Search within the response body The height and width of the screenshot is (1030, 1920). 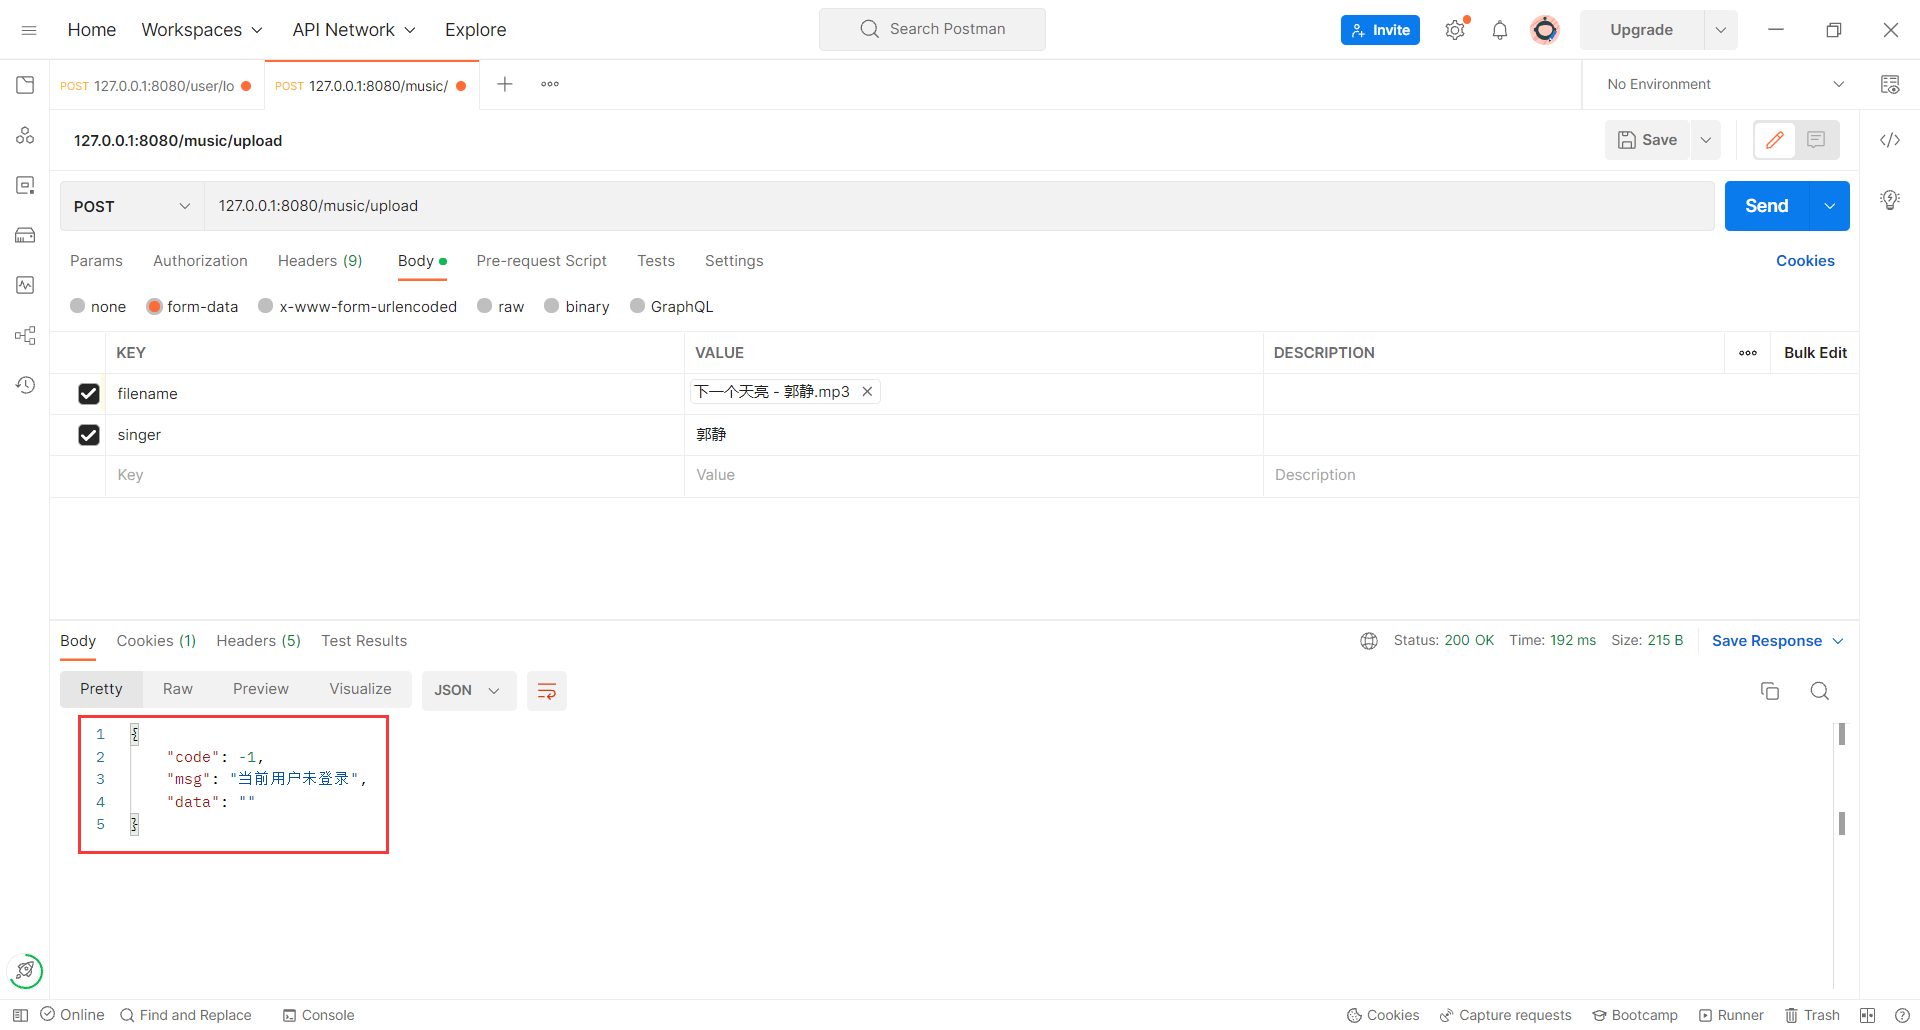pos(1820,691)
